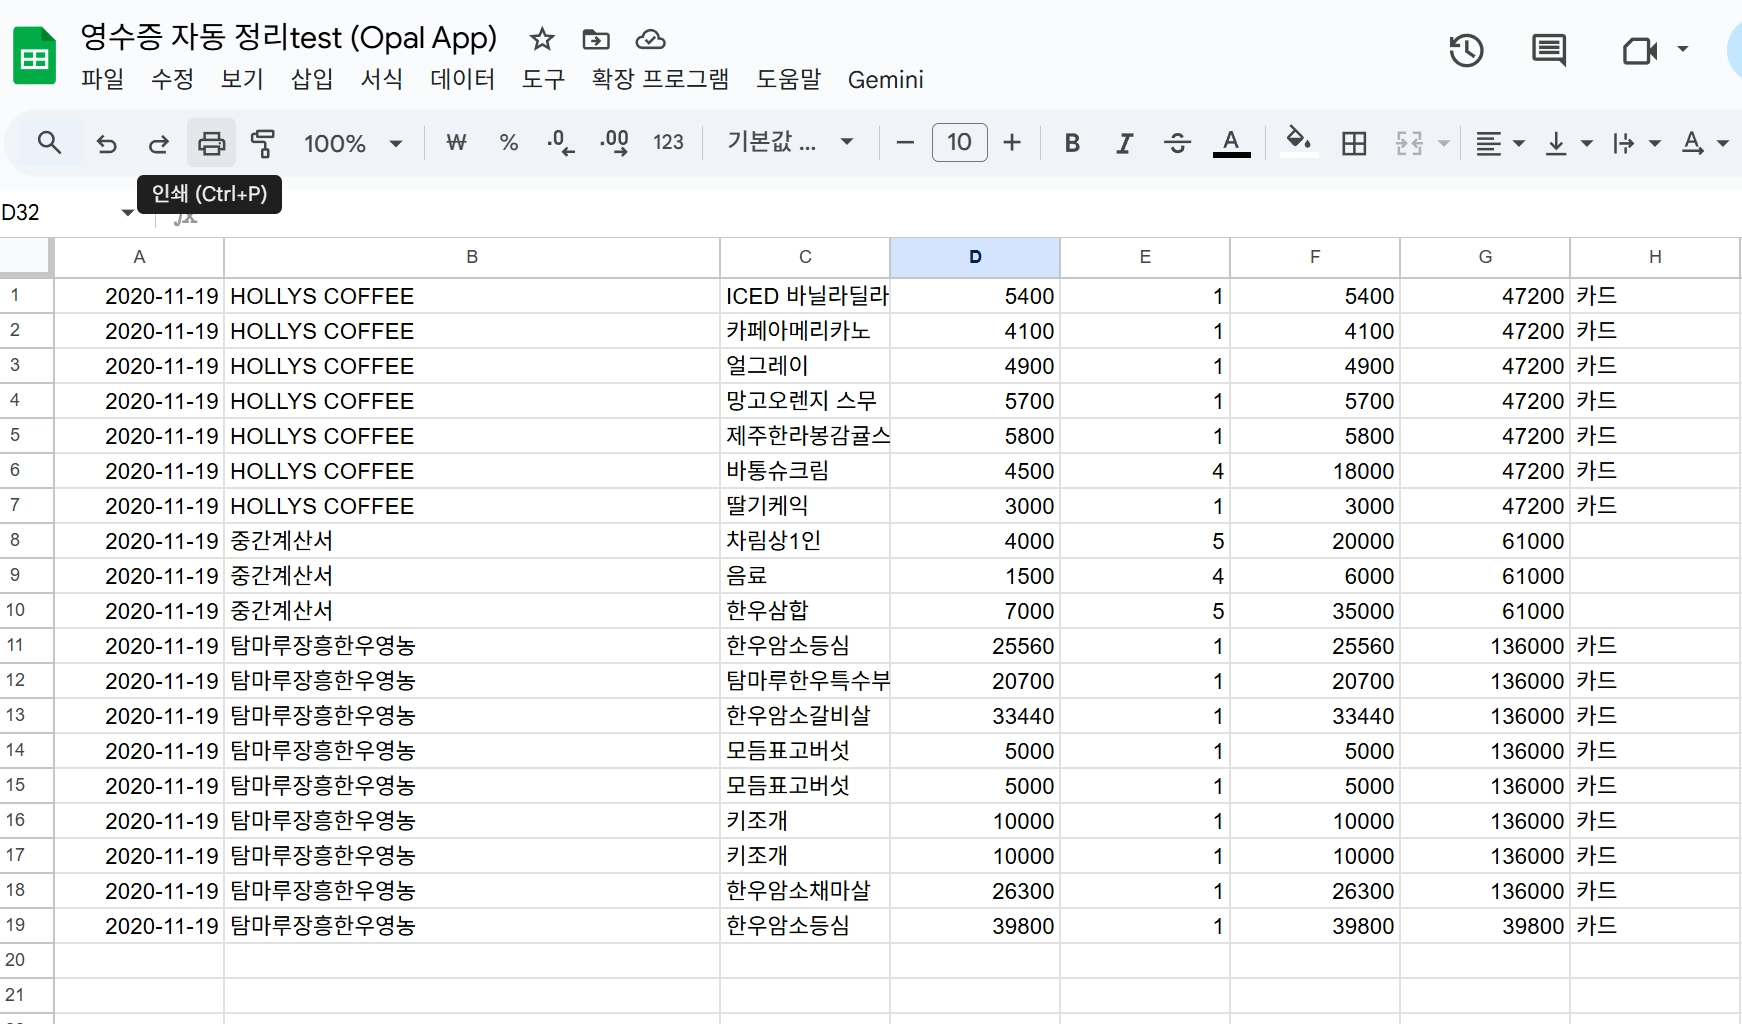Increase decimal places

[x=614, y=143]
